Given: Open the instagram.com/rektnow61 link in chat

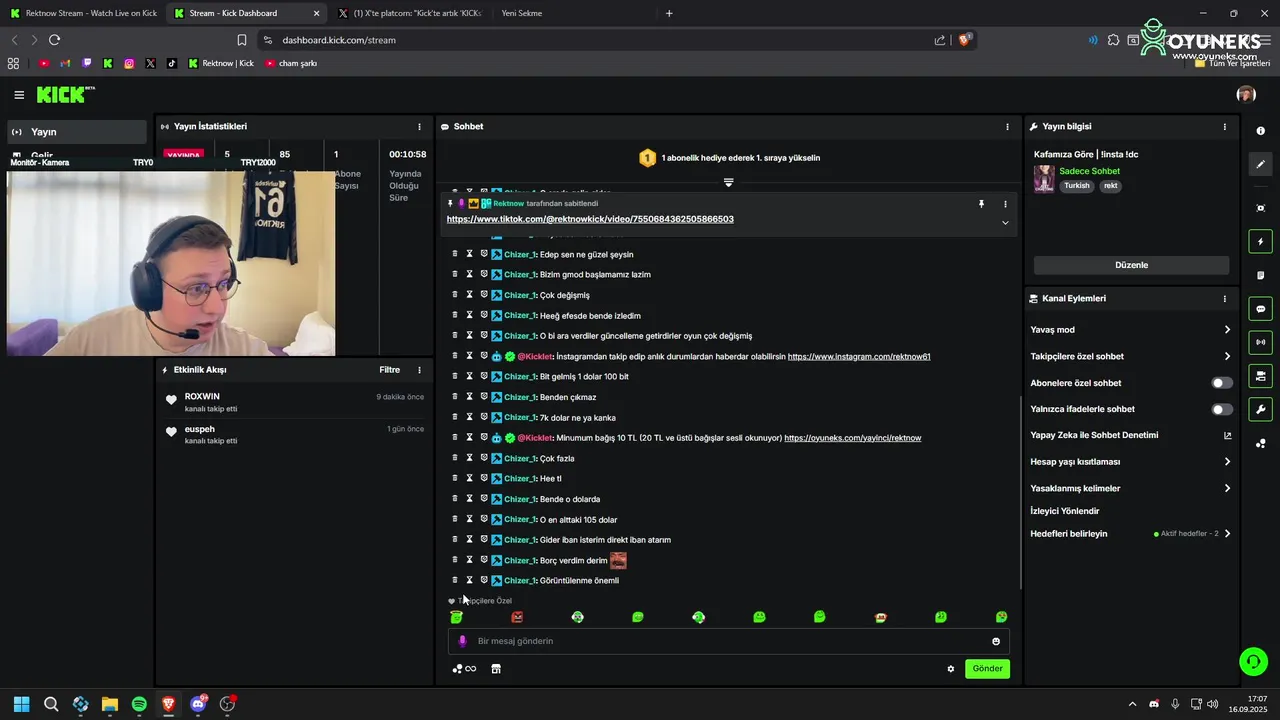Looking at the screenshot, I should (859, 356).
